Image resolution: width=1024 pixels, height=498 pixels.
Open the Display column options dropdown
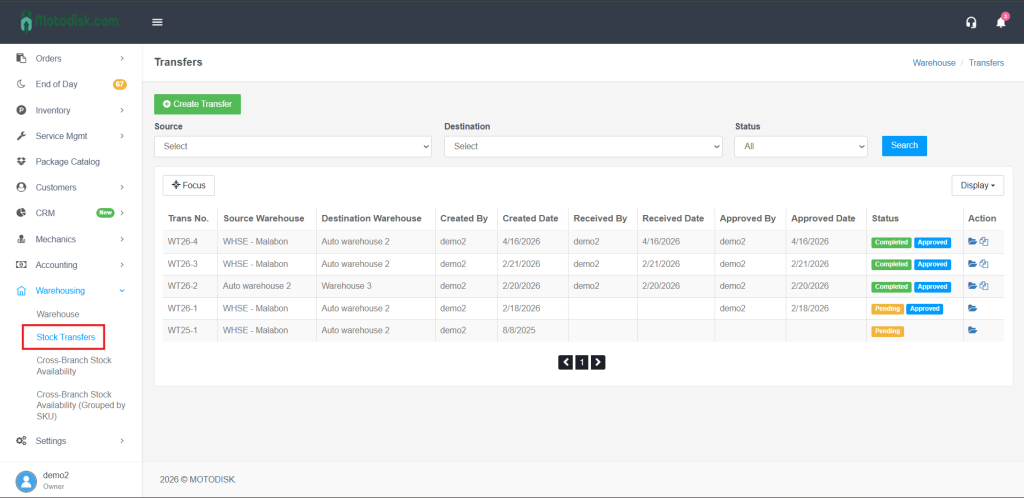(x=977, y=185)
